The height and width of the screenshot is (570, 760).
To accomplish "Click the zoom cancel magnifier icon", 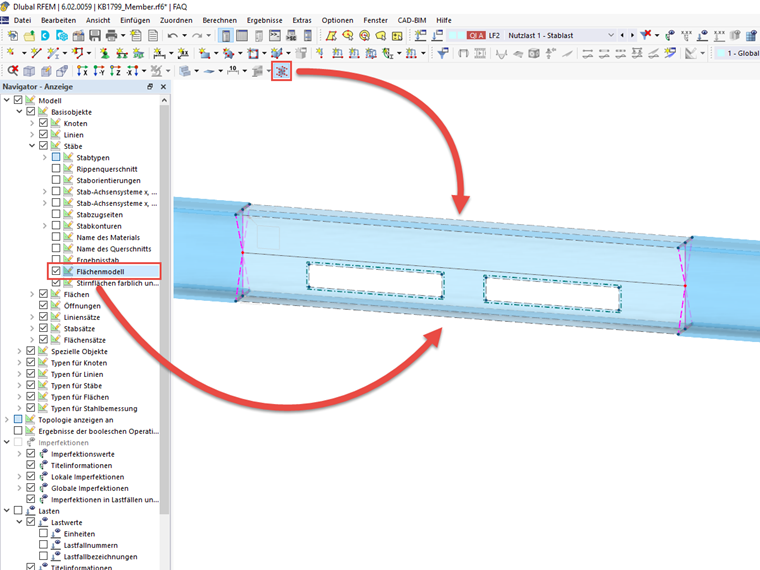I will (13, 71).
